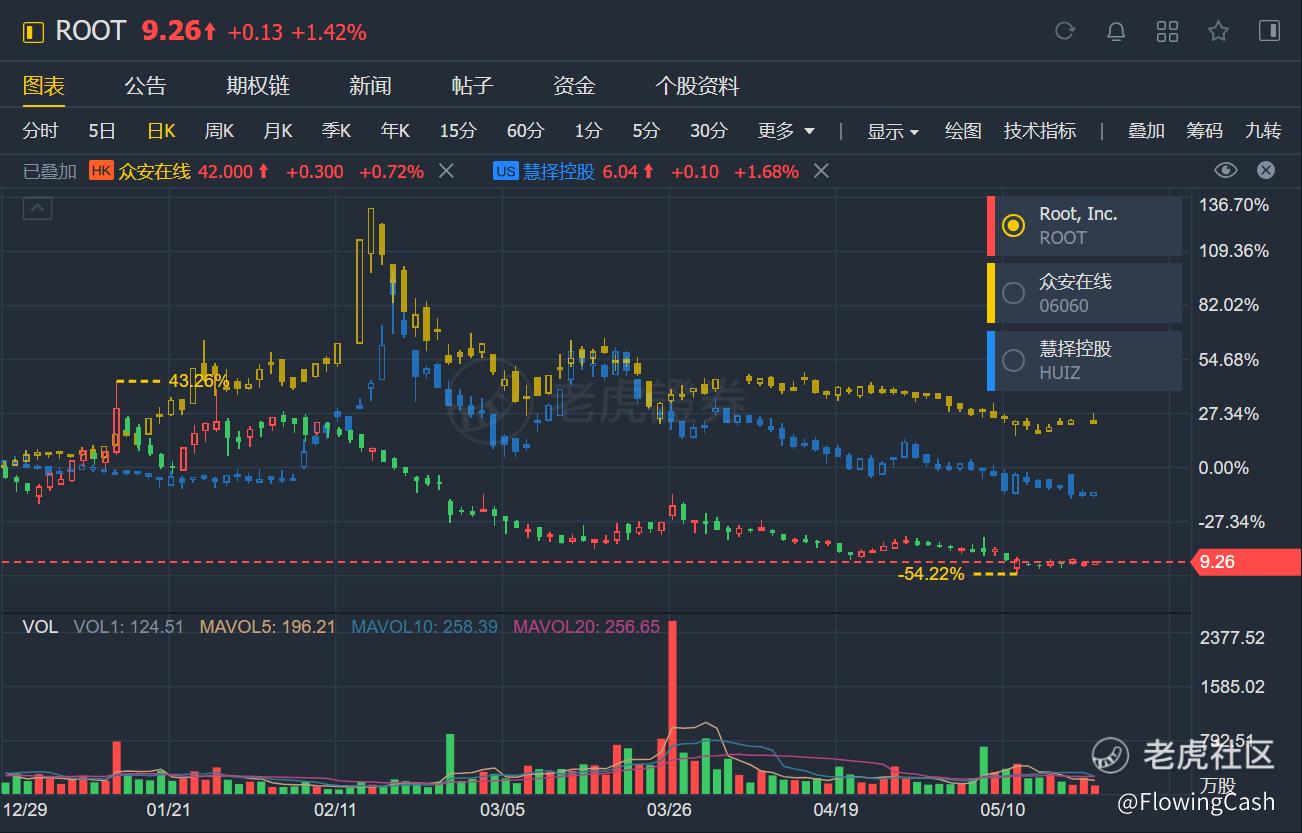Select 30分 interval
1302x833 pixels.
709,131
